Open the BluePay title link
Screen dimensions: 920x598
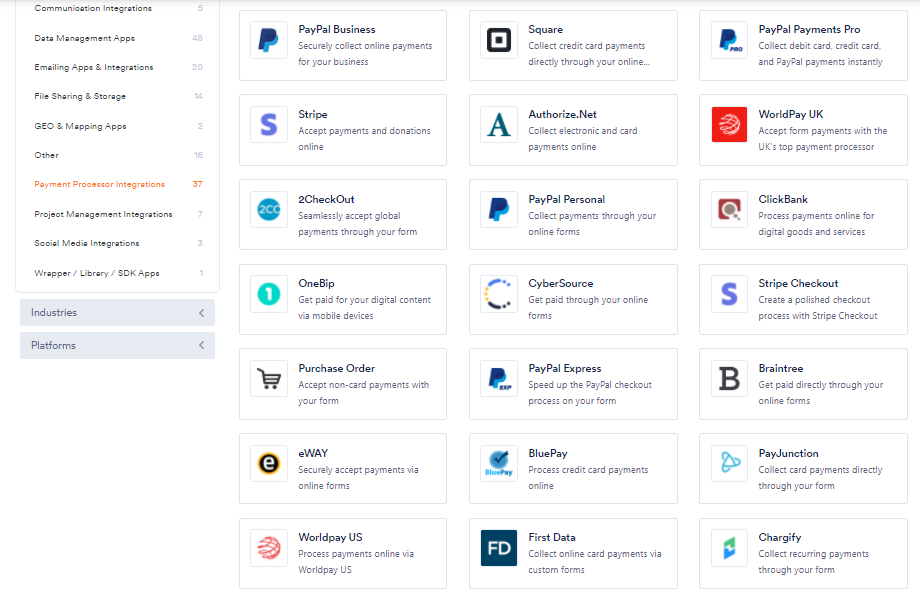click(547, 454)
